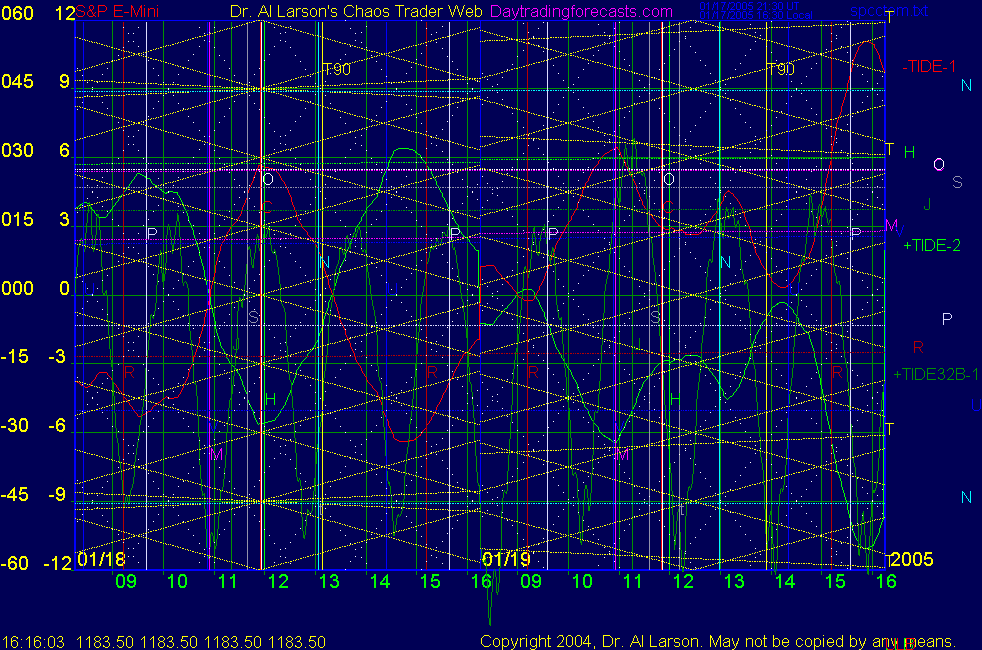Click the '01/17/2005 21:30 UT' timestamp
The image size is (982, 650).
(750, 6)
